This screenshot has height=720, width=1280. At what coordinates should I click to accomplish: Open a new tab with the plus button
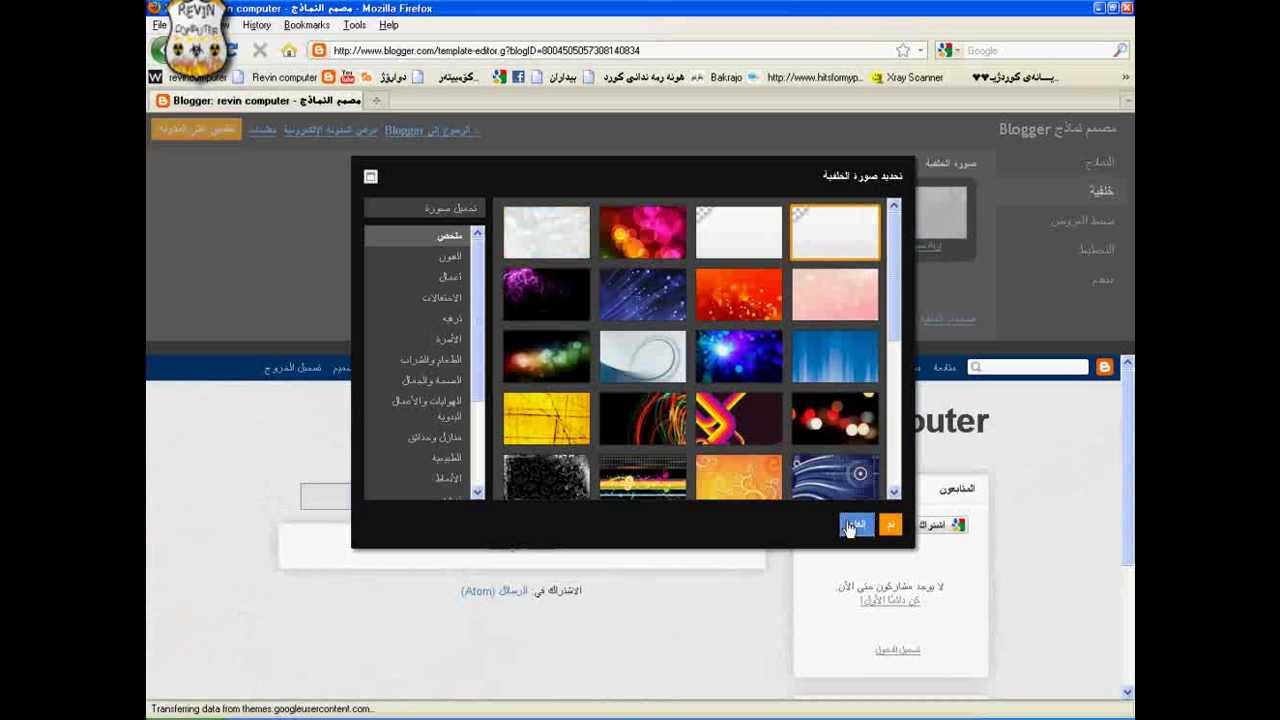click(376, 100)
